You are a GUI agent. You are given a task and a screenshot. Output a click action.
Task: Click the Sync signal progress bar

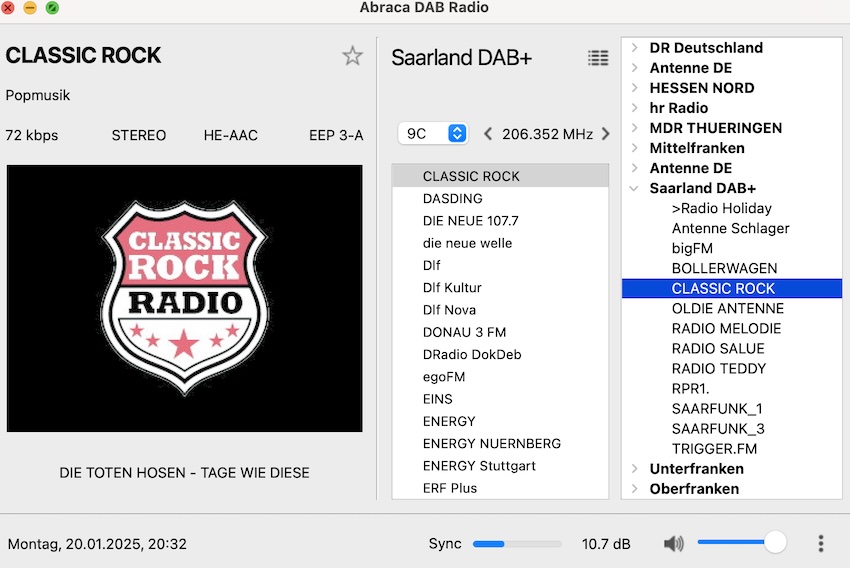point(517,544)
